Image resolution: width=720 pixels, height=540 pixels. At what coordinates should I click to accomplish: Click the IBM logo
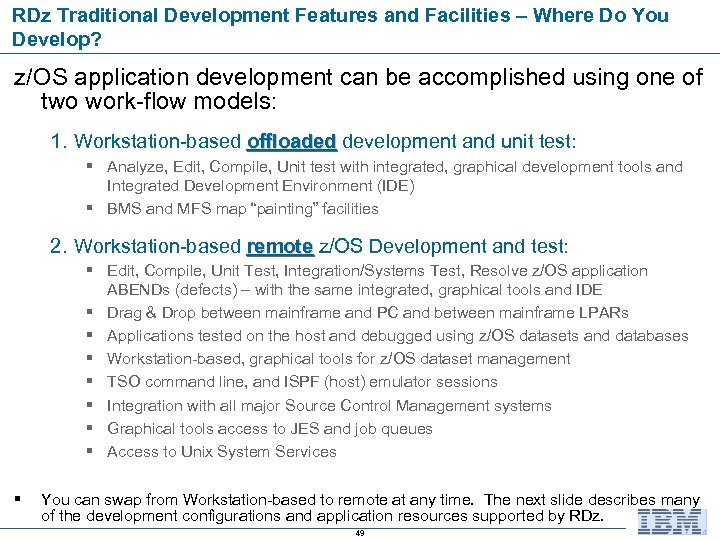click(x=672, y=522)
